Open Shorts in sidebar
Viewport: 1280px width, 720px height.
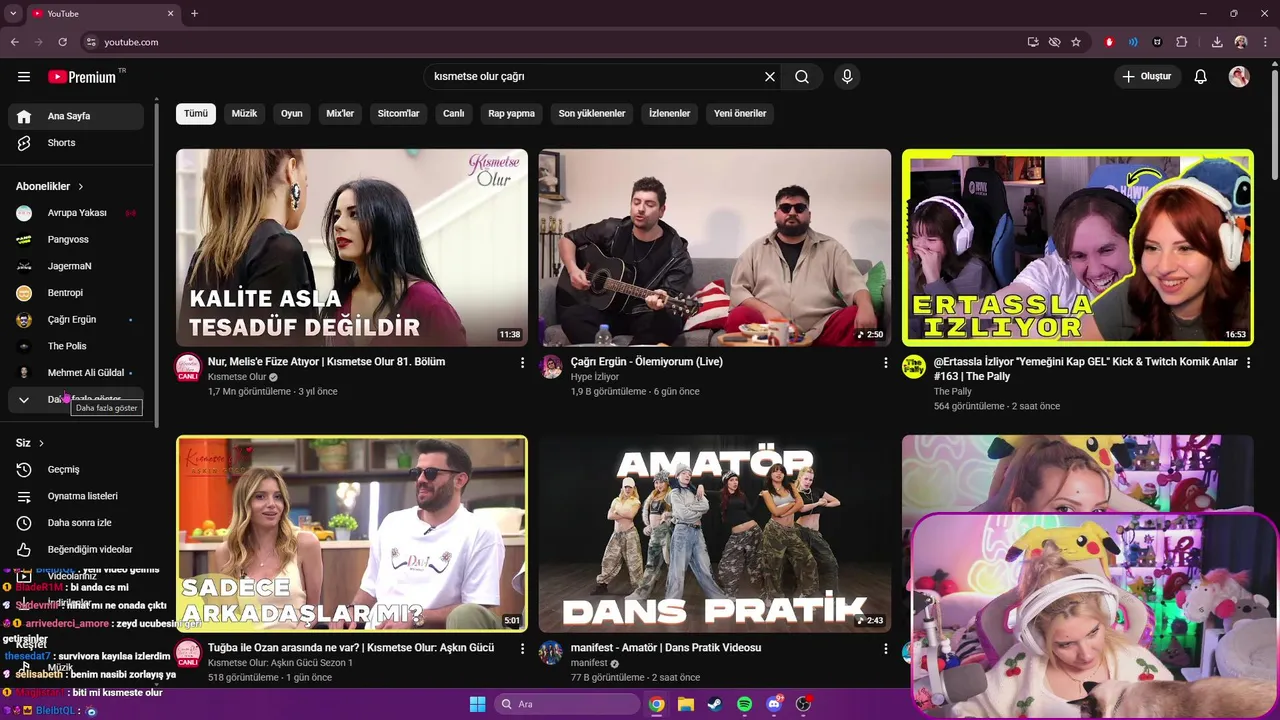76,143
